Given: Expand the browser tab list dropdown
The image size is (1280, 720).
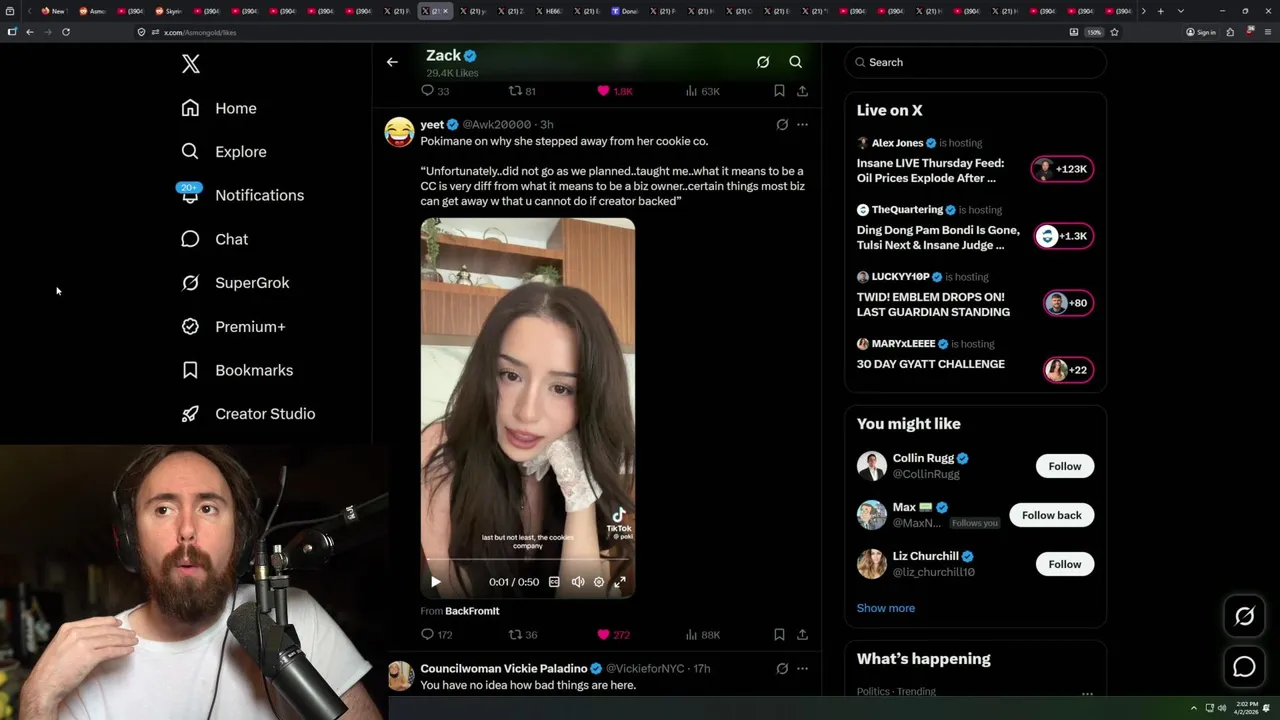Looking at the screenshot, I should pyautogui.click(x=1180, y=11).
